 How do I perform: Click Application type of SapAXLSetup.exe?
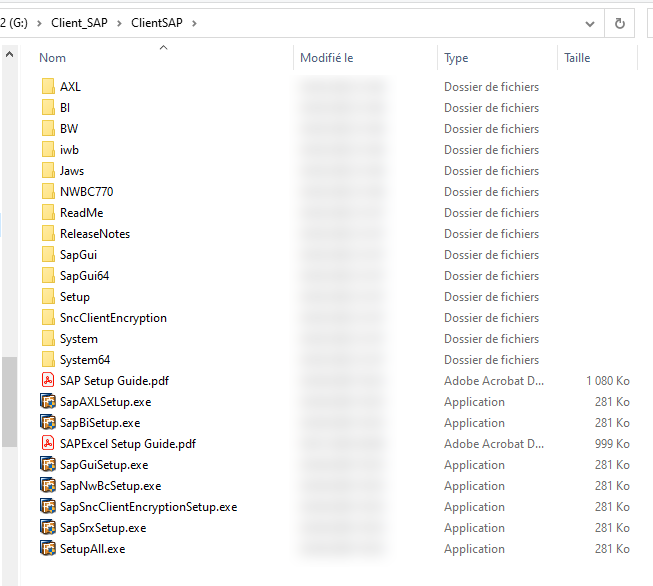(x=474, y=402)
